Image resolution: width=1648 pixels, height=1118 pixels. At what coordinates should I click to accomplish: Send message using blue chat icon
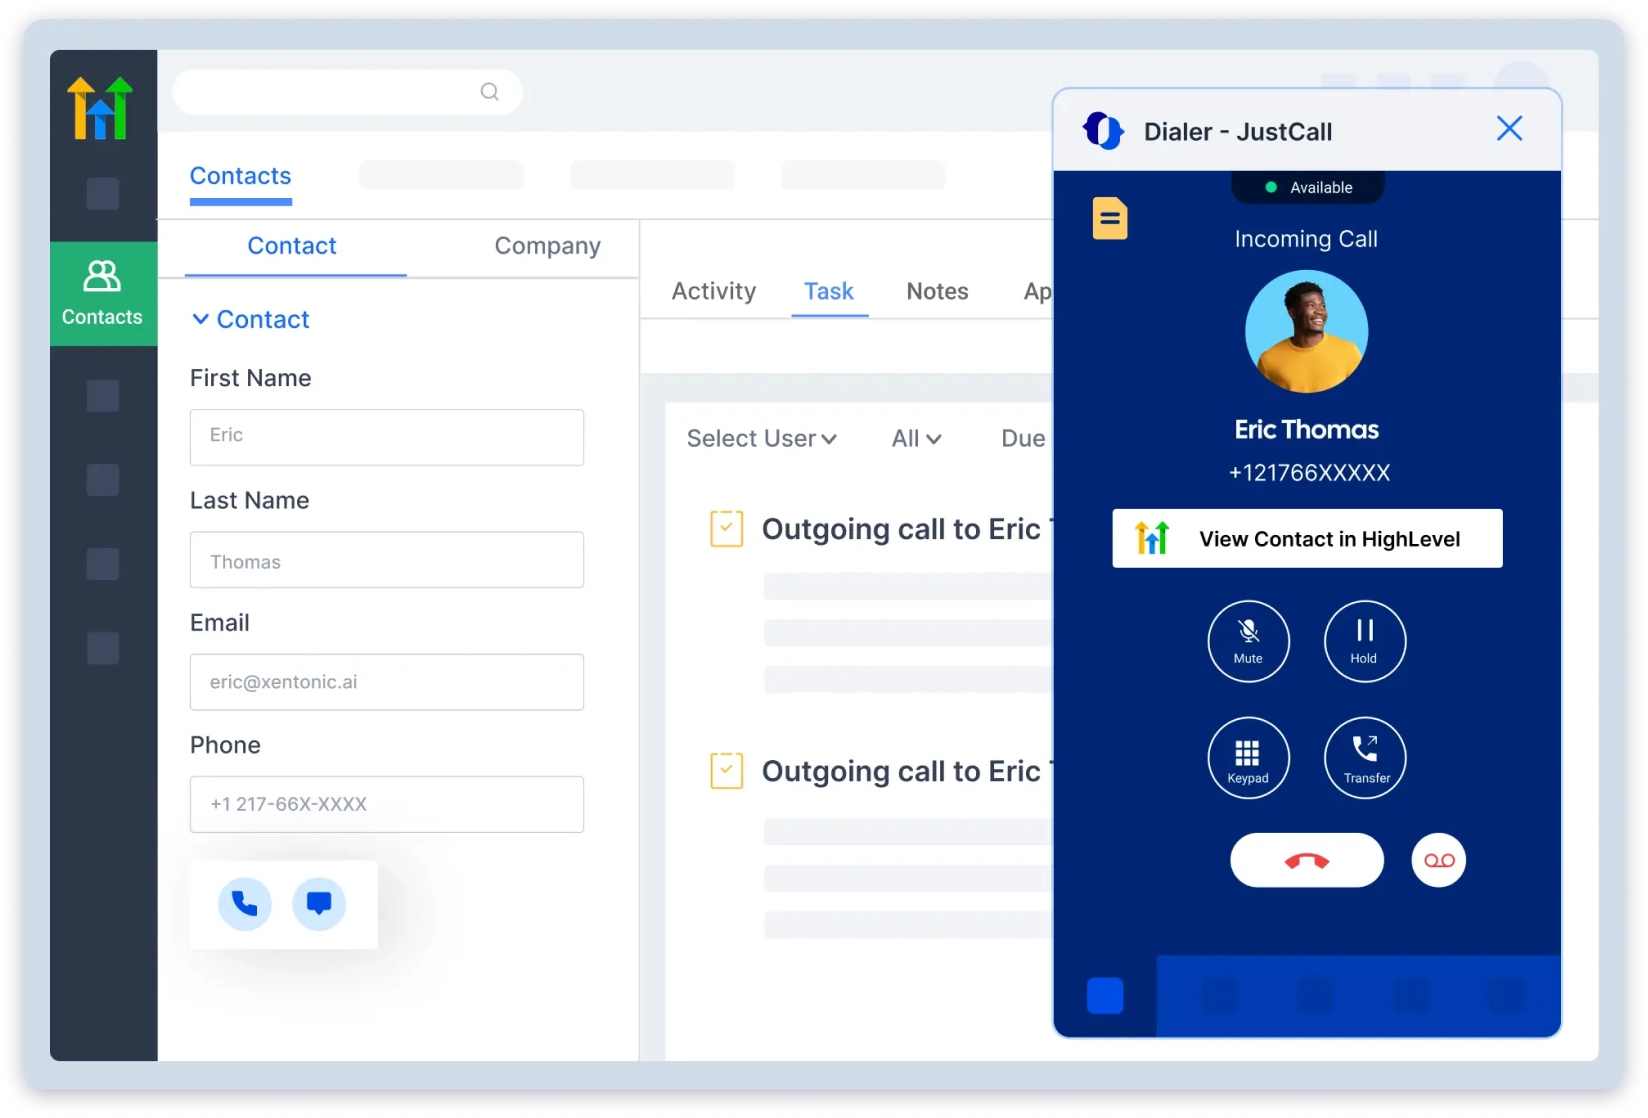pyautogui.click(x=319, y=904)
